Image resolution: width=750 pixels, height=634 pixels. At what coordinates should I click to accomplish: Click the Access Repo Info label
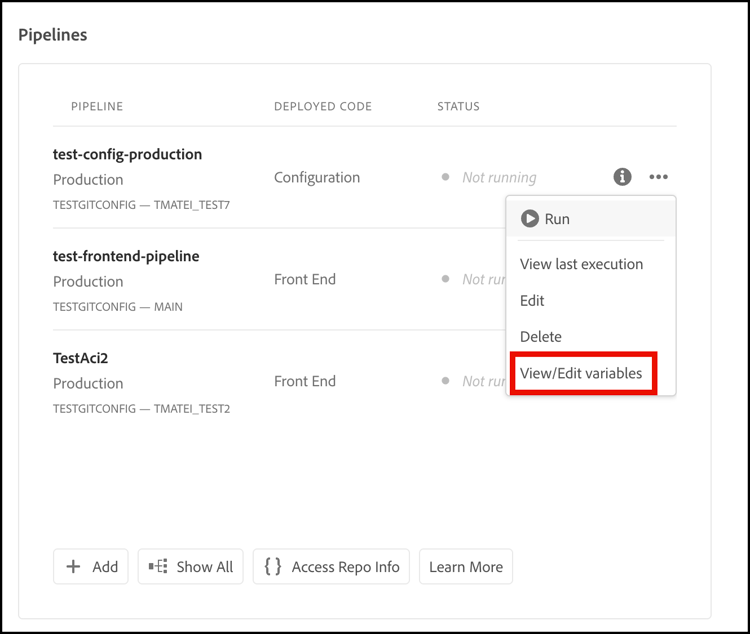[x=345, y=567]
